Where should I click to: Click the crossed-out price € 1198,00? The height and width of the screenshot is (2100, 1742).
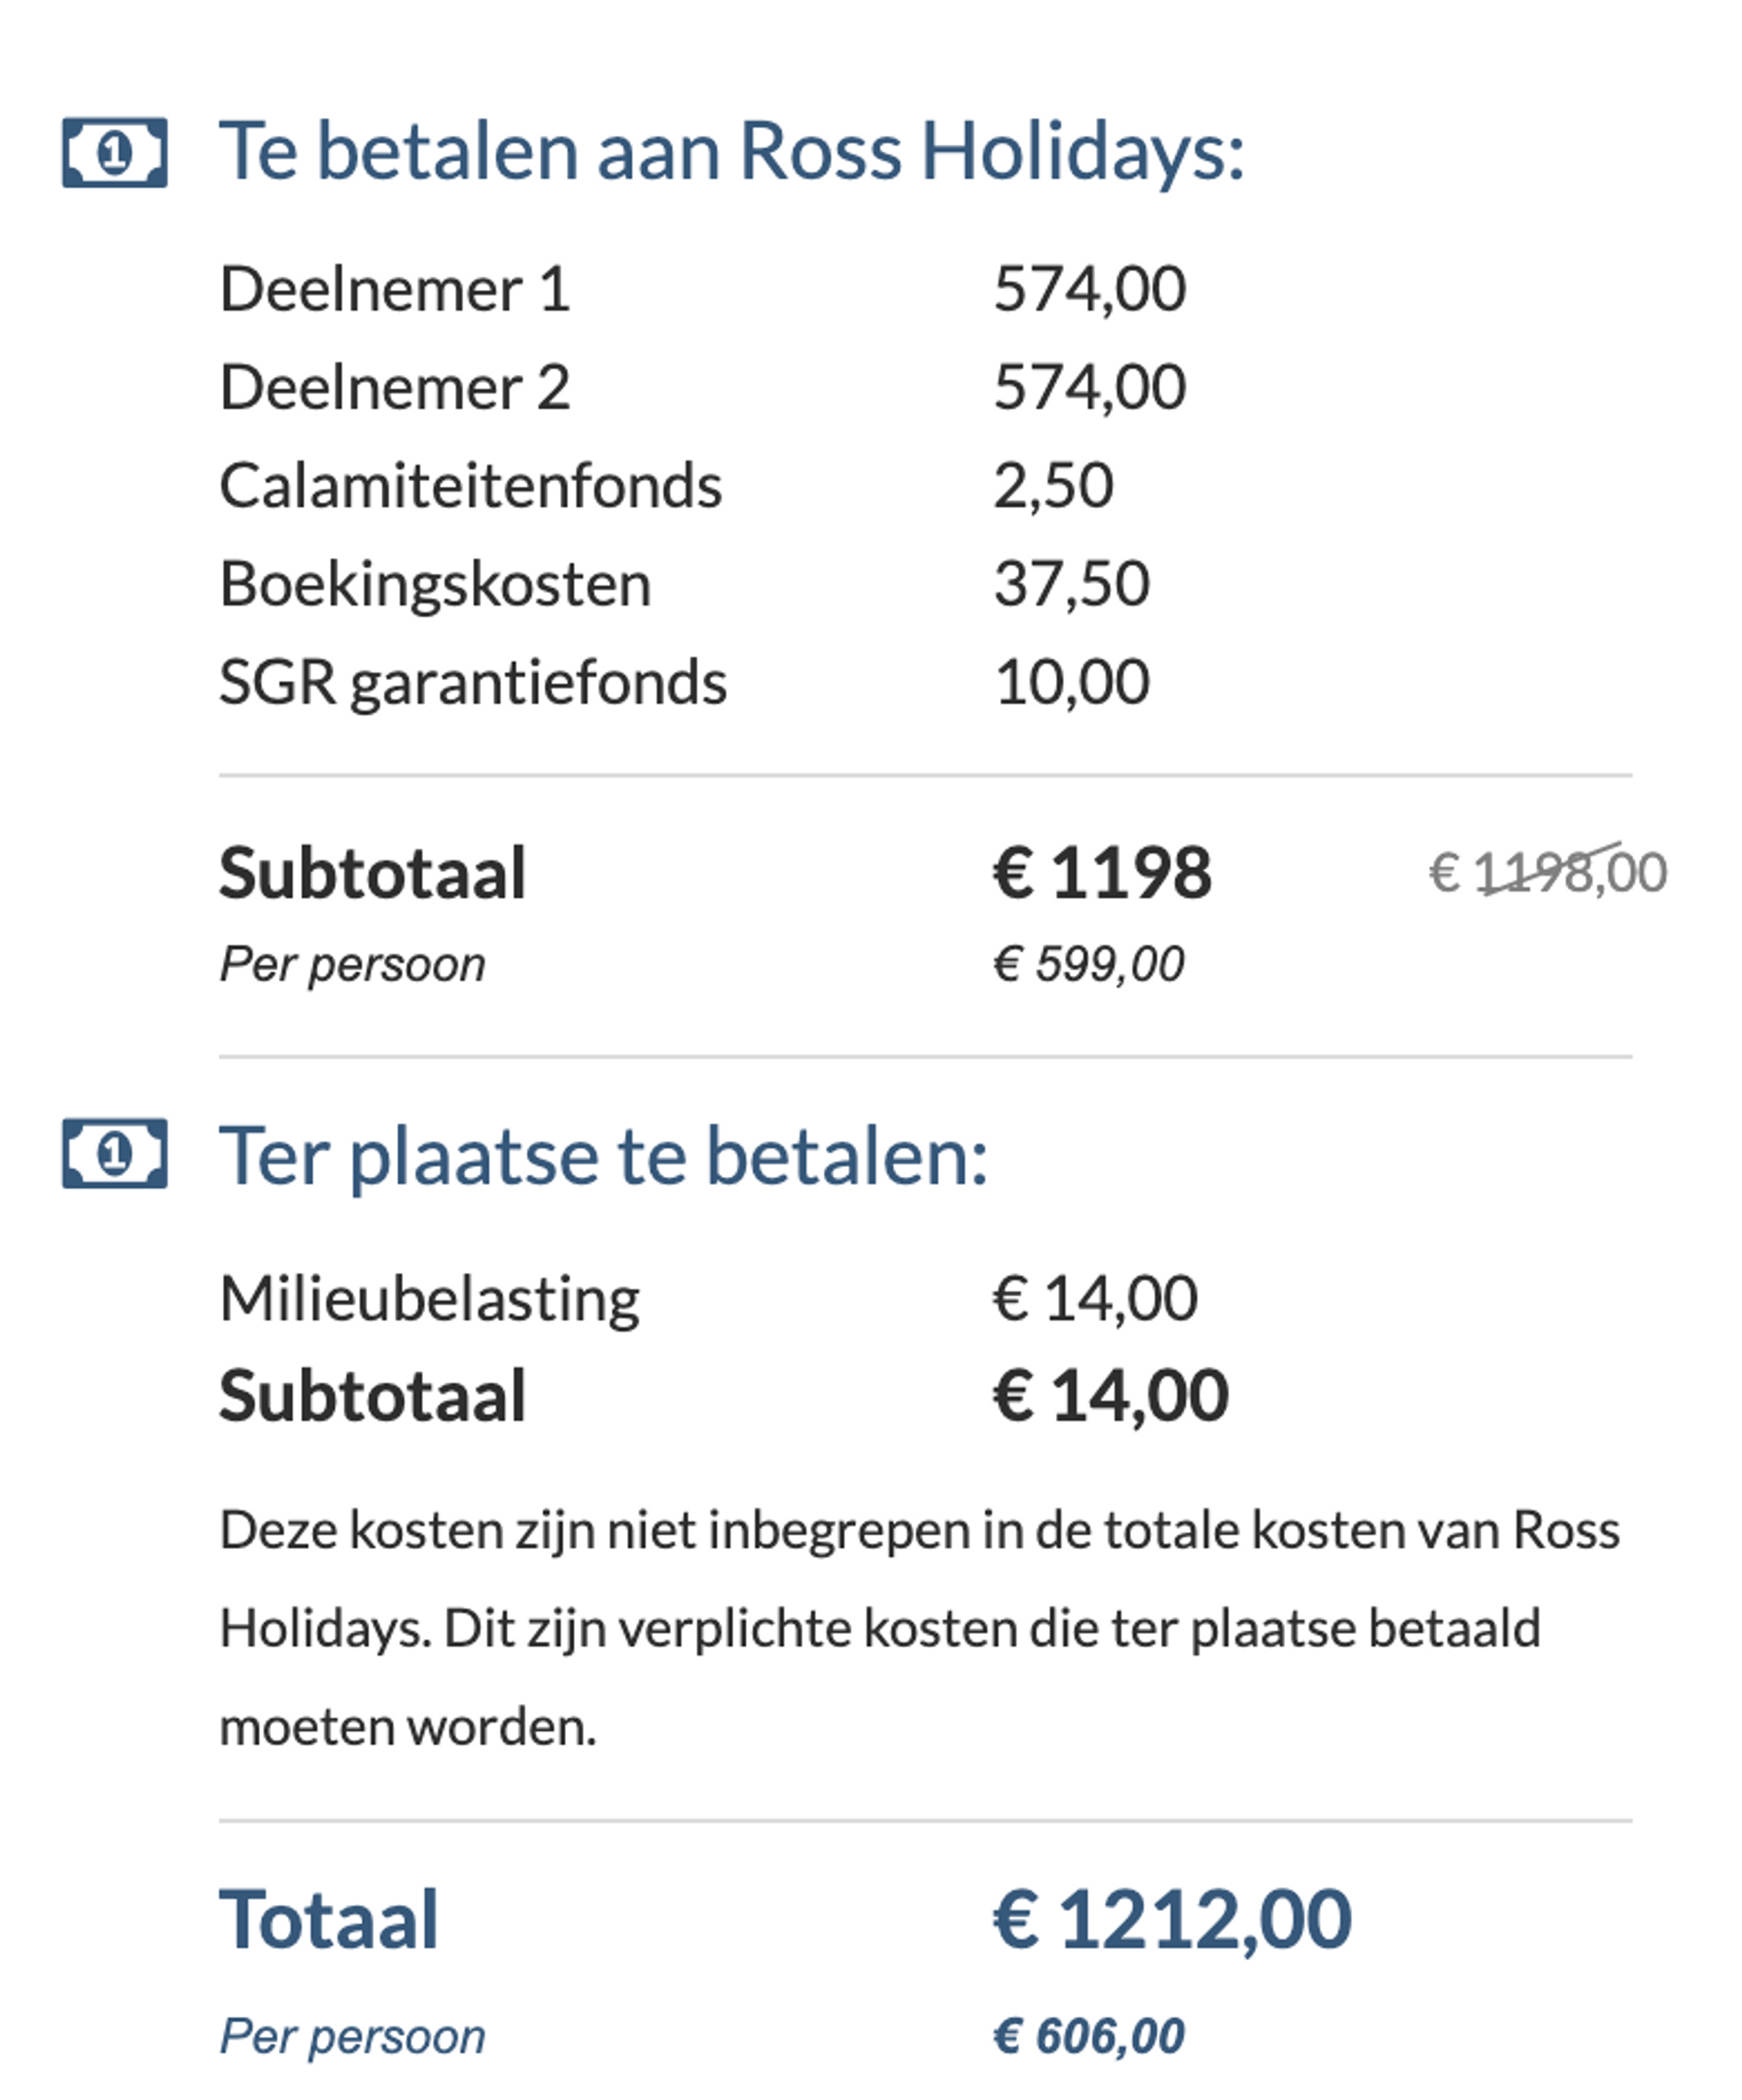click(x=1547, y=872)
